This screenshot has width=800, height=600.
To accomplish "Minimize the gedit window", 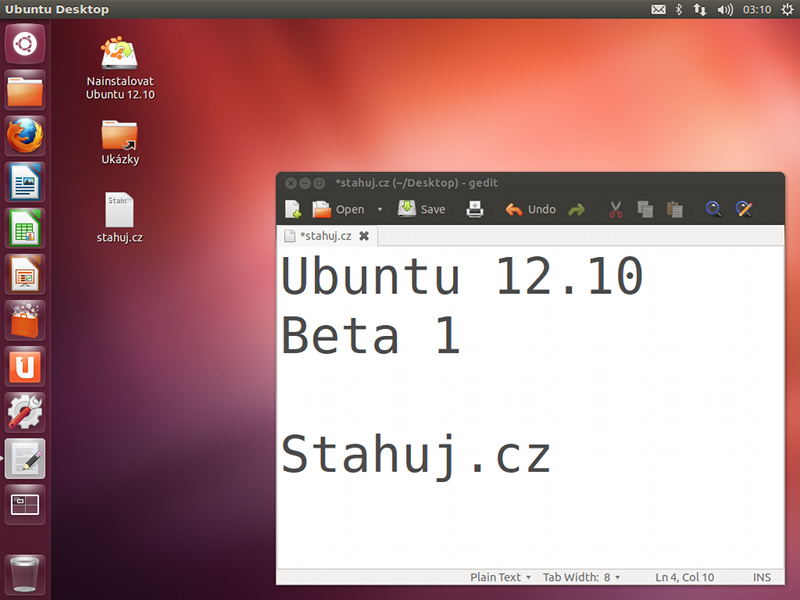I will 305,183.
